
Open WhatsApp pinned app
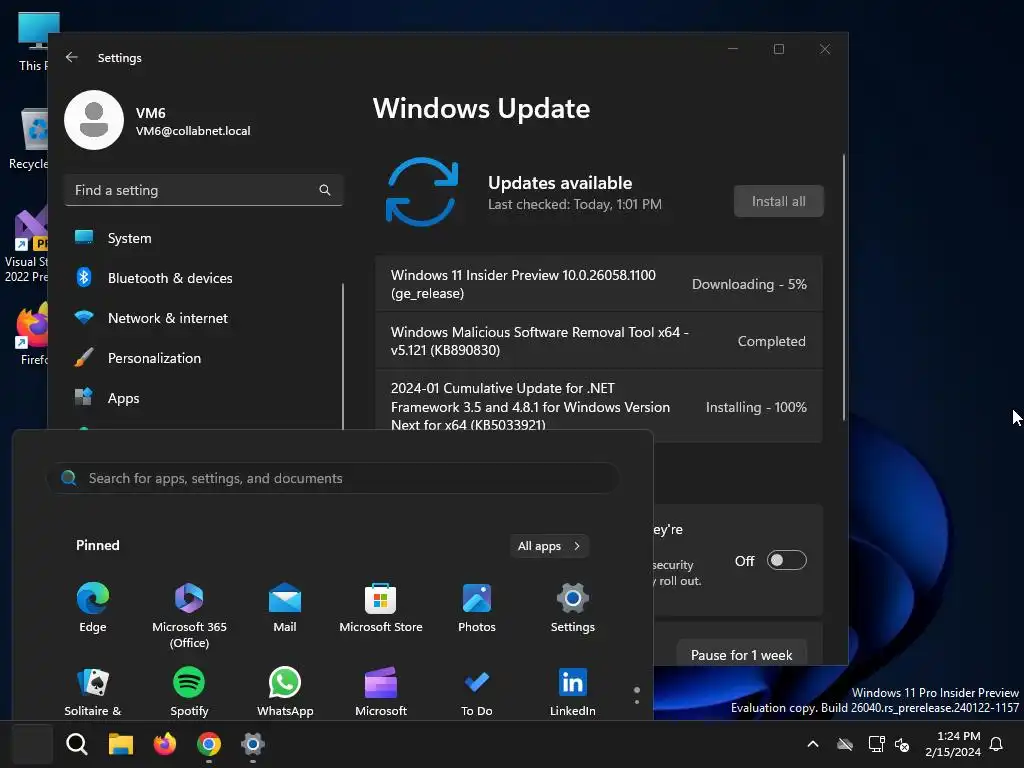285,692
